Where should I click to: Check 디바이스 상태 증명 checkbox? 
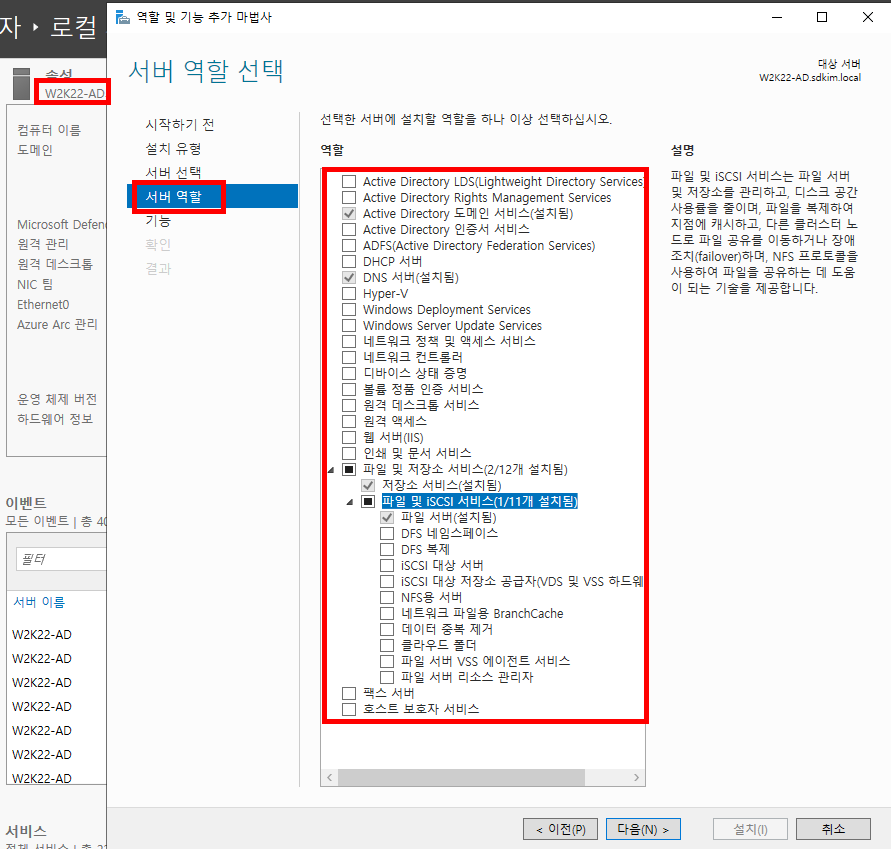349,373
